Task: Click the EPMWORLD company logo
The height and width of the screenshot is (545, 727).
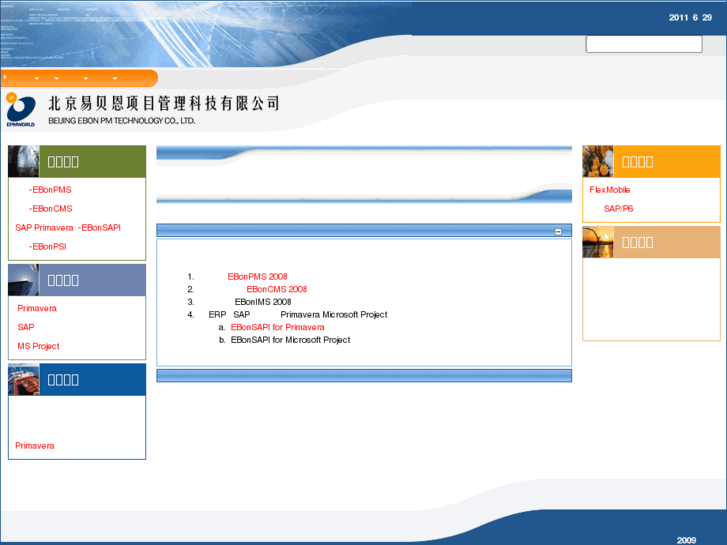Action: pos(20,109)
